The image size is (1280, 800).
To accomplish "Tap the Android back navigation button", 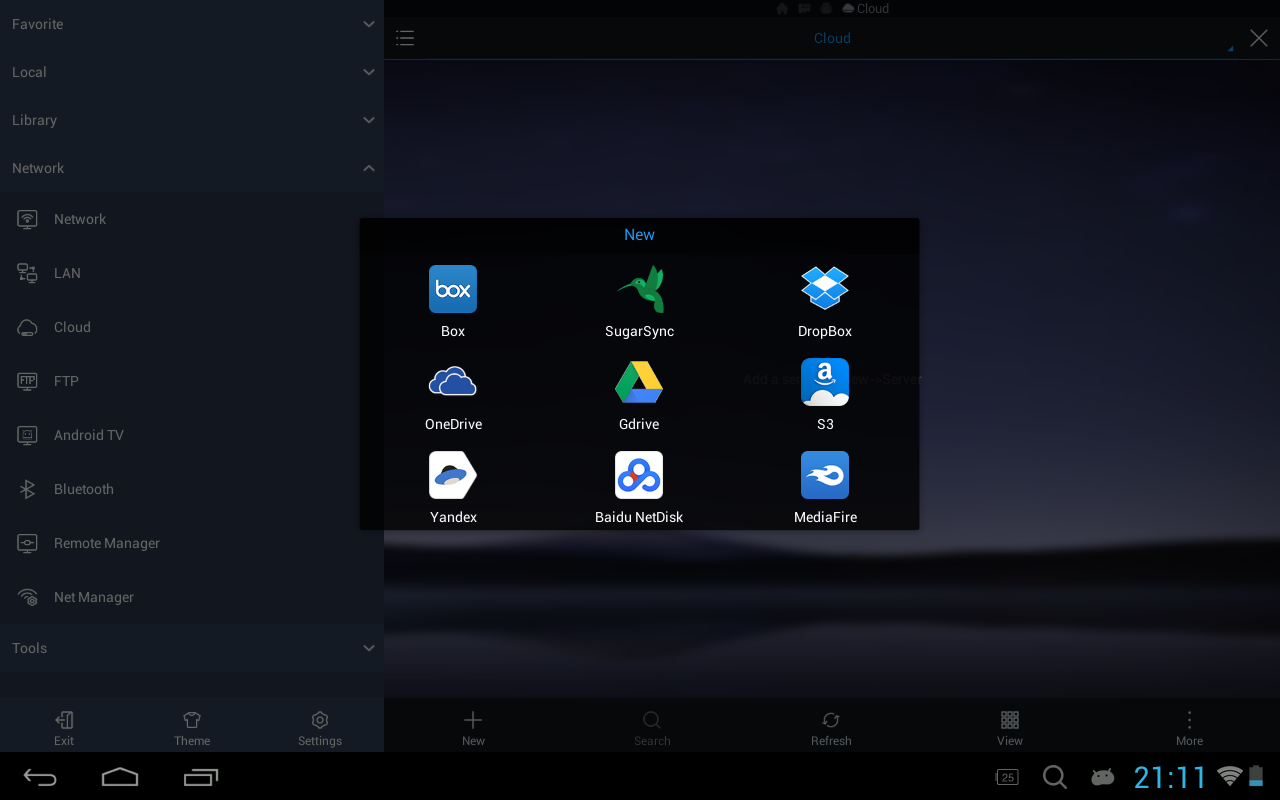I will [x=41, y=777].
